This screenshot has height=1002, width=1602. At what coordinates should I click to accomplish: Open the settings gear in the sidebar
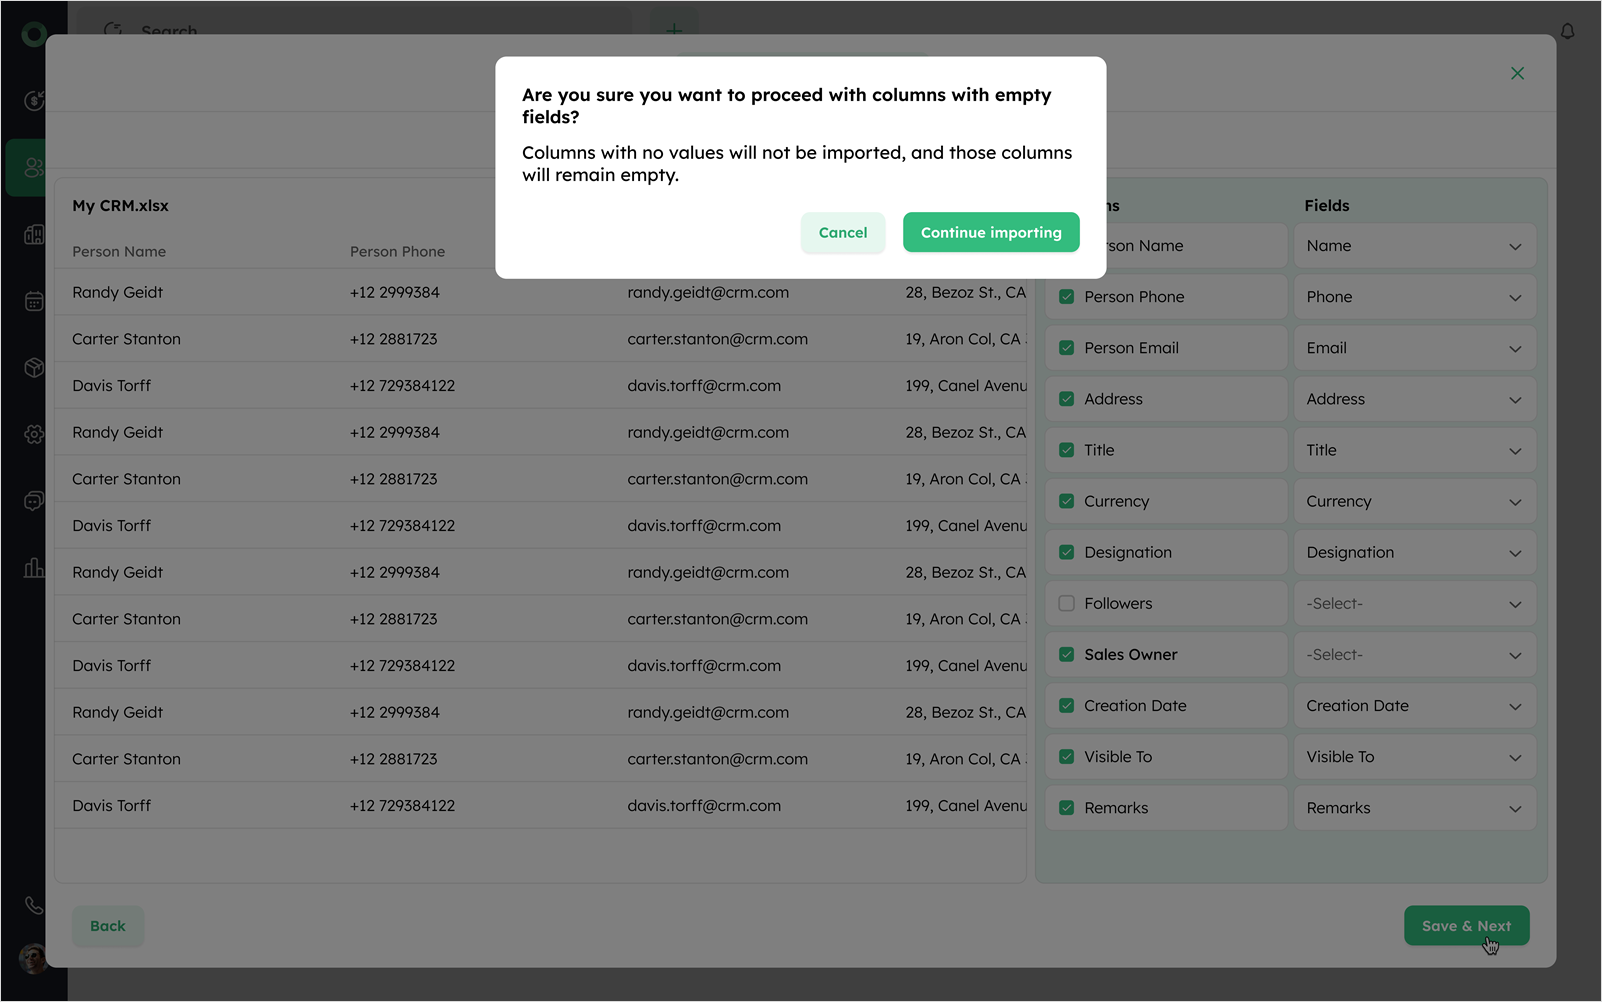click(33, 434)
